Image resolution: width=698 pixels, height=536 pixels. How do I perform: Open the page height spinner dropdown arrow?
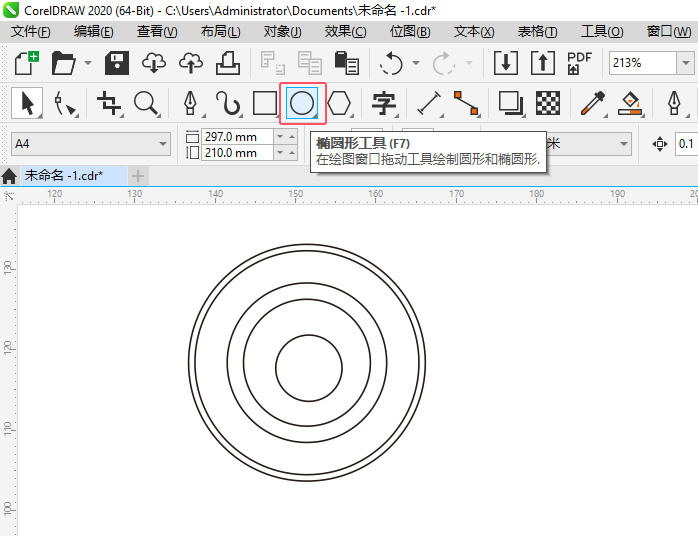(x=280, y=153)
